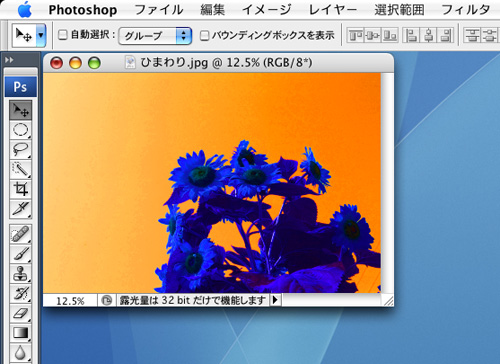The height and width of the screenshot is (364, 500).
Task: Open the Apple menu
Action: coord(25,9)
